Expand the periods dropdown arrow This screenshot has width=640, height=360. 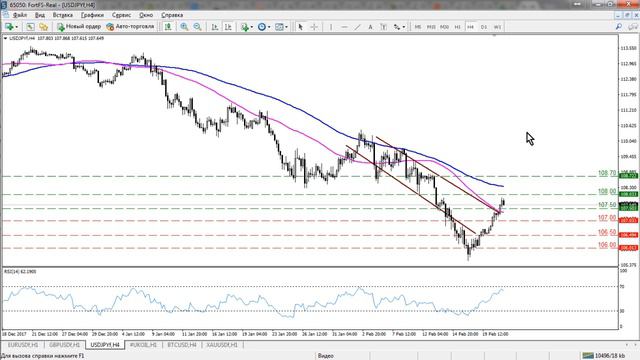tap(269, 27)
